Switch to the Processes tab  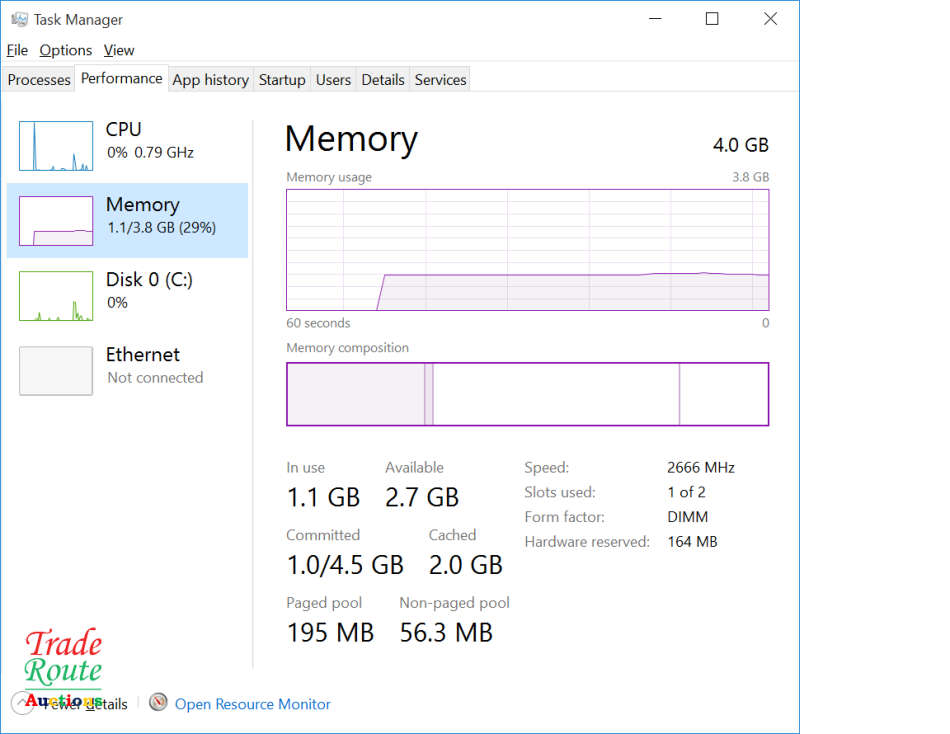coord(39,80)
